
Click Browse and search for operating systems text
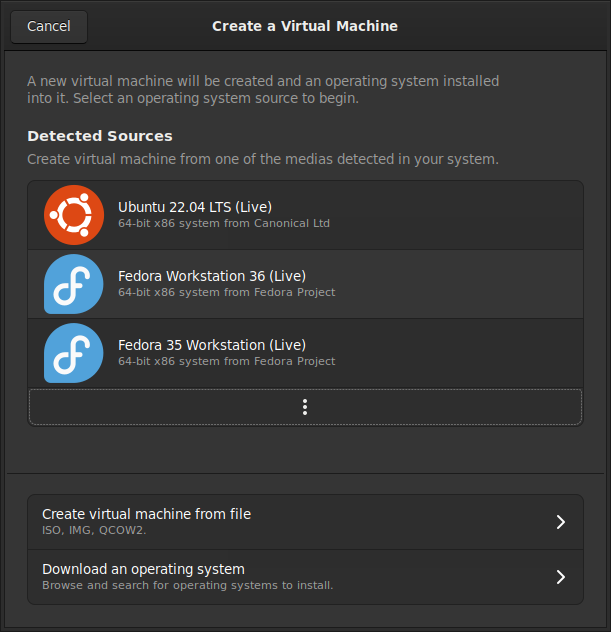coord(187,585)
